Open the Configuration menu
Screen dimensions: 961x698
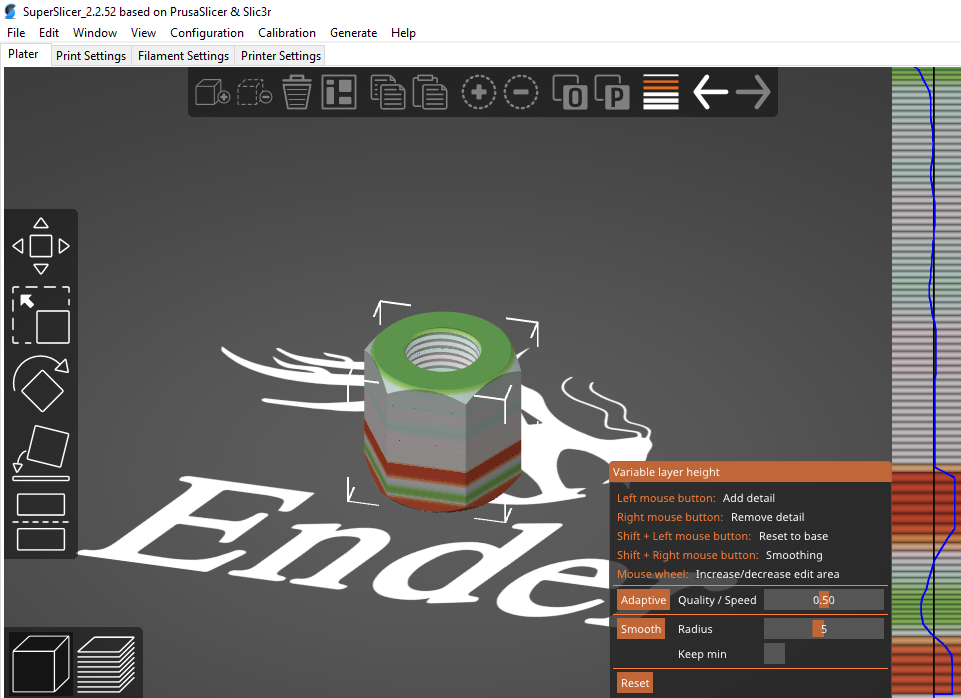207,32
